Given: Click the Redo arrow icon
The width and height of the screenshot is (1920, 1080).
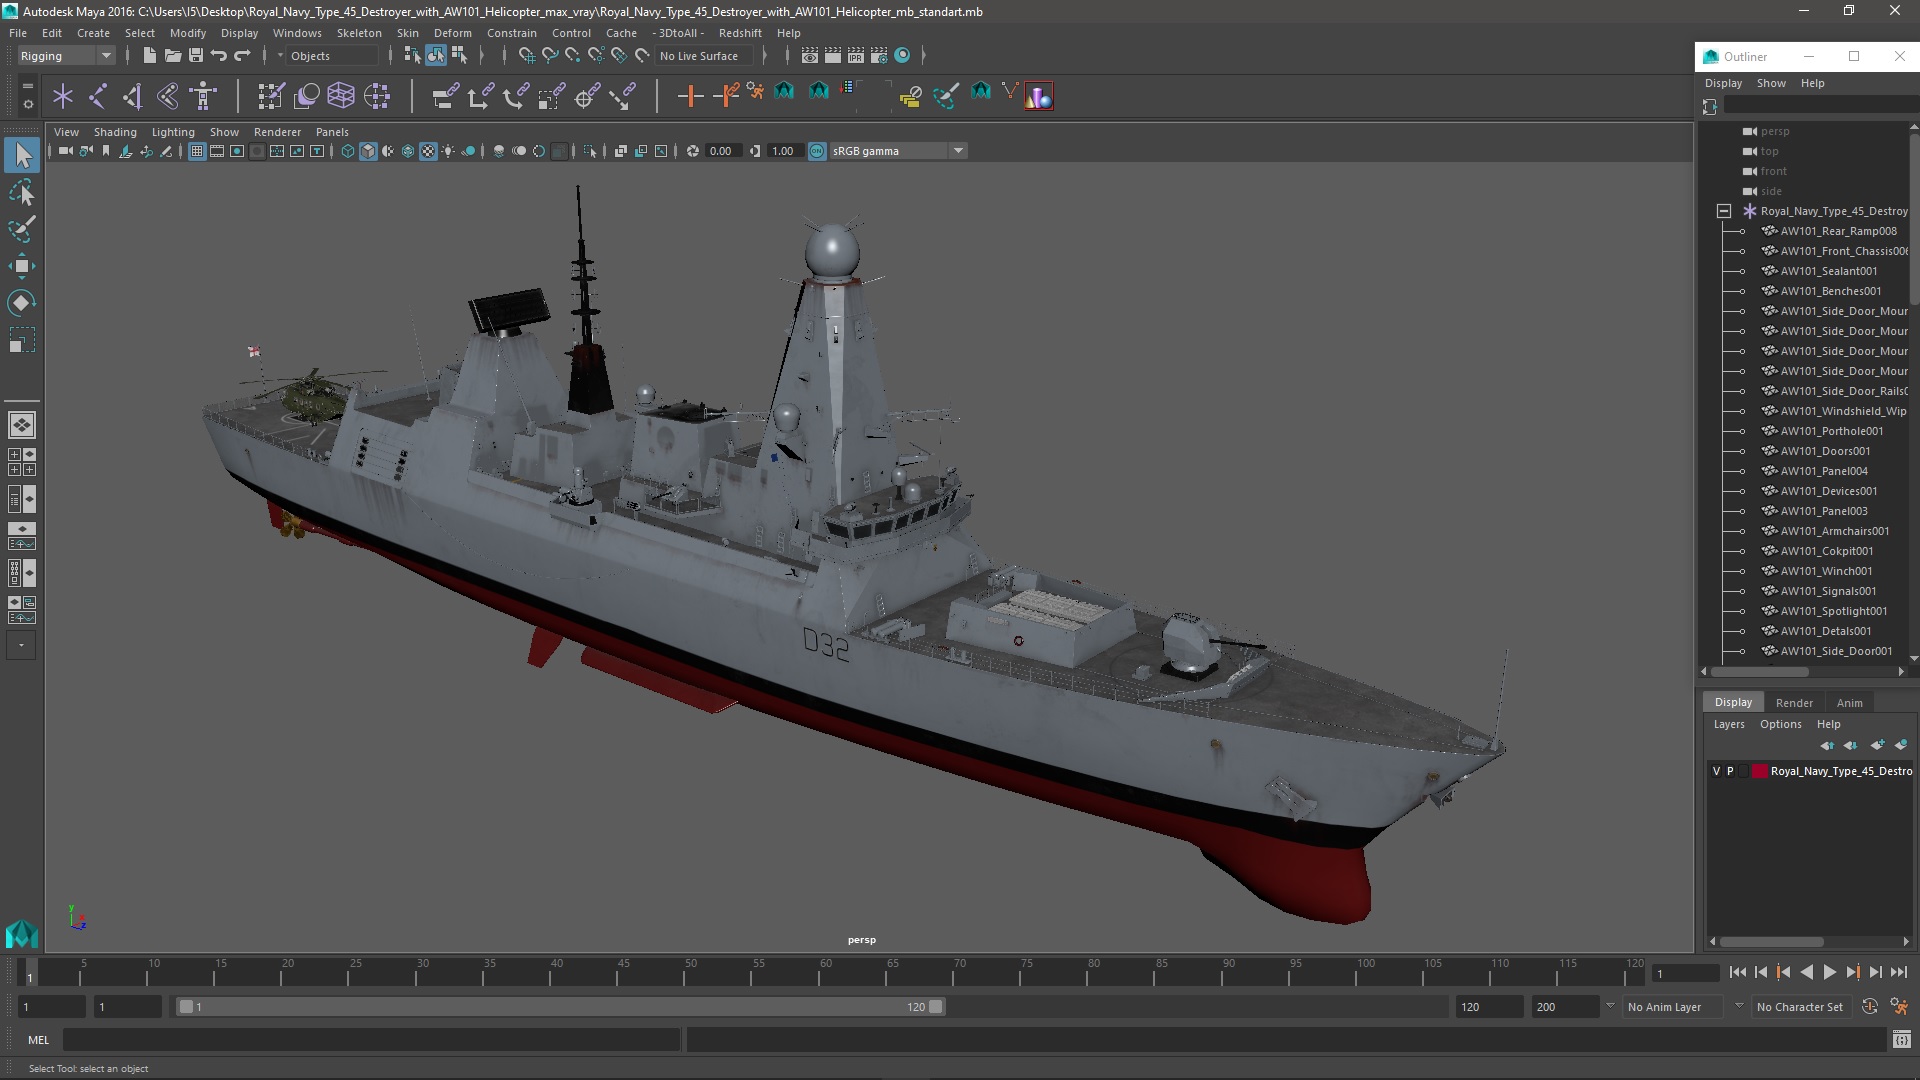Looking at the screenshot, I should [242, 56].
